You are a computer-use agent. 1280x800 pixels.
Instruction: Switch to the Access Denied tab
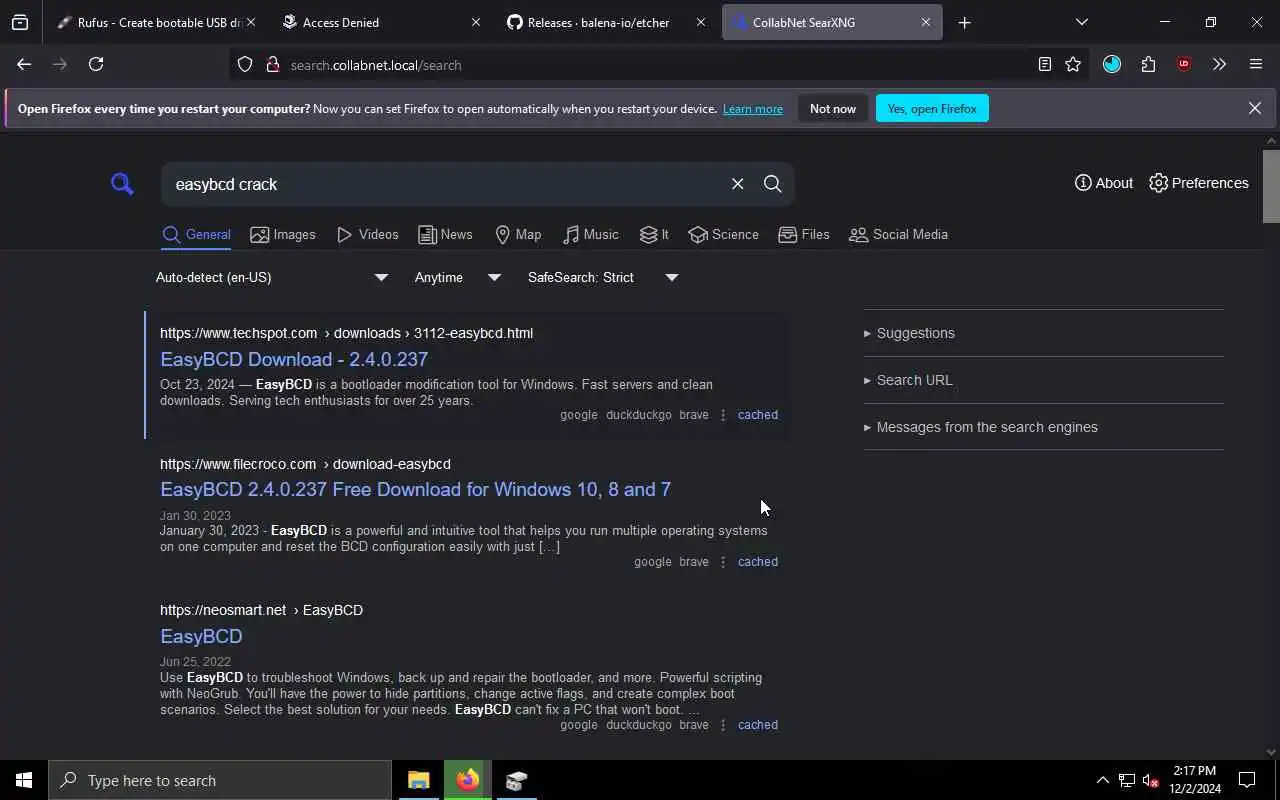point(381,22)
